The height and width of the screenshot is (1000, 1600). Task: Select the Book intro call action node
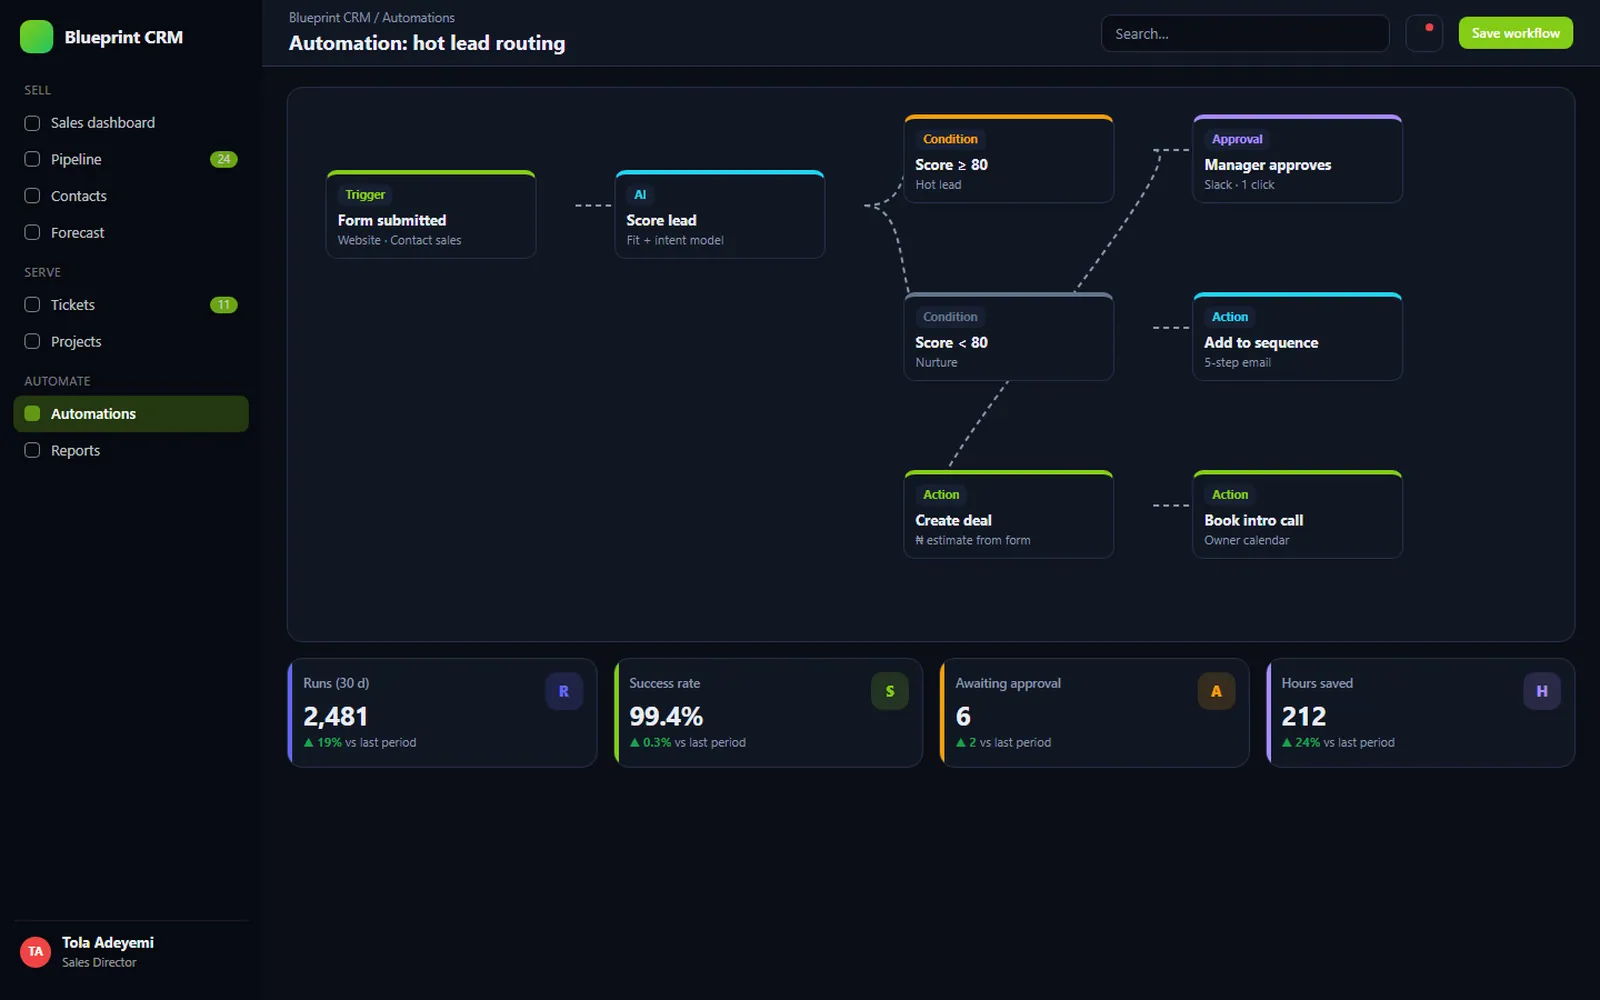pyautogui.click(x=1298, y=514)
